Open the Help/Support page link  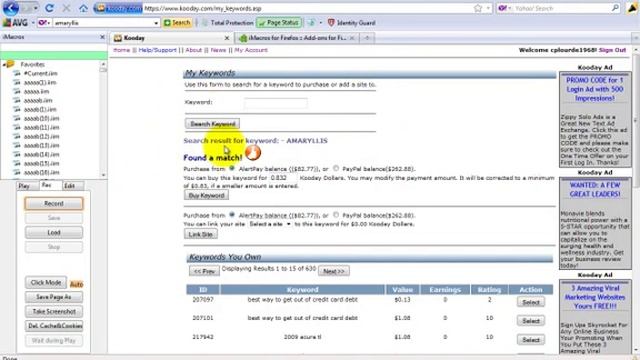tap(158, 50)
